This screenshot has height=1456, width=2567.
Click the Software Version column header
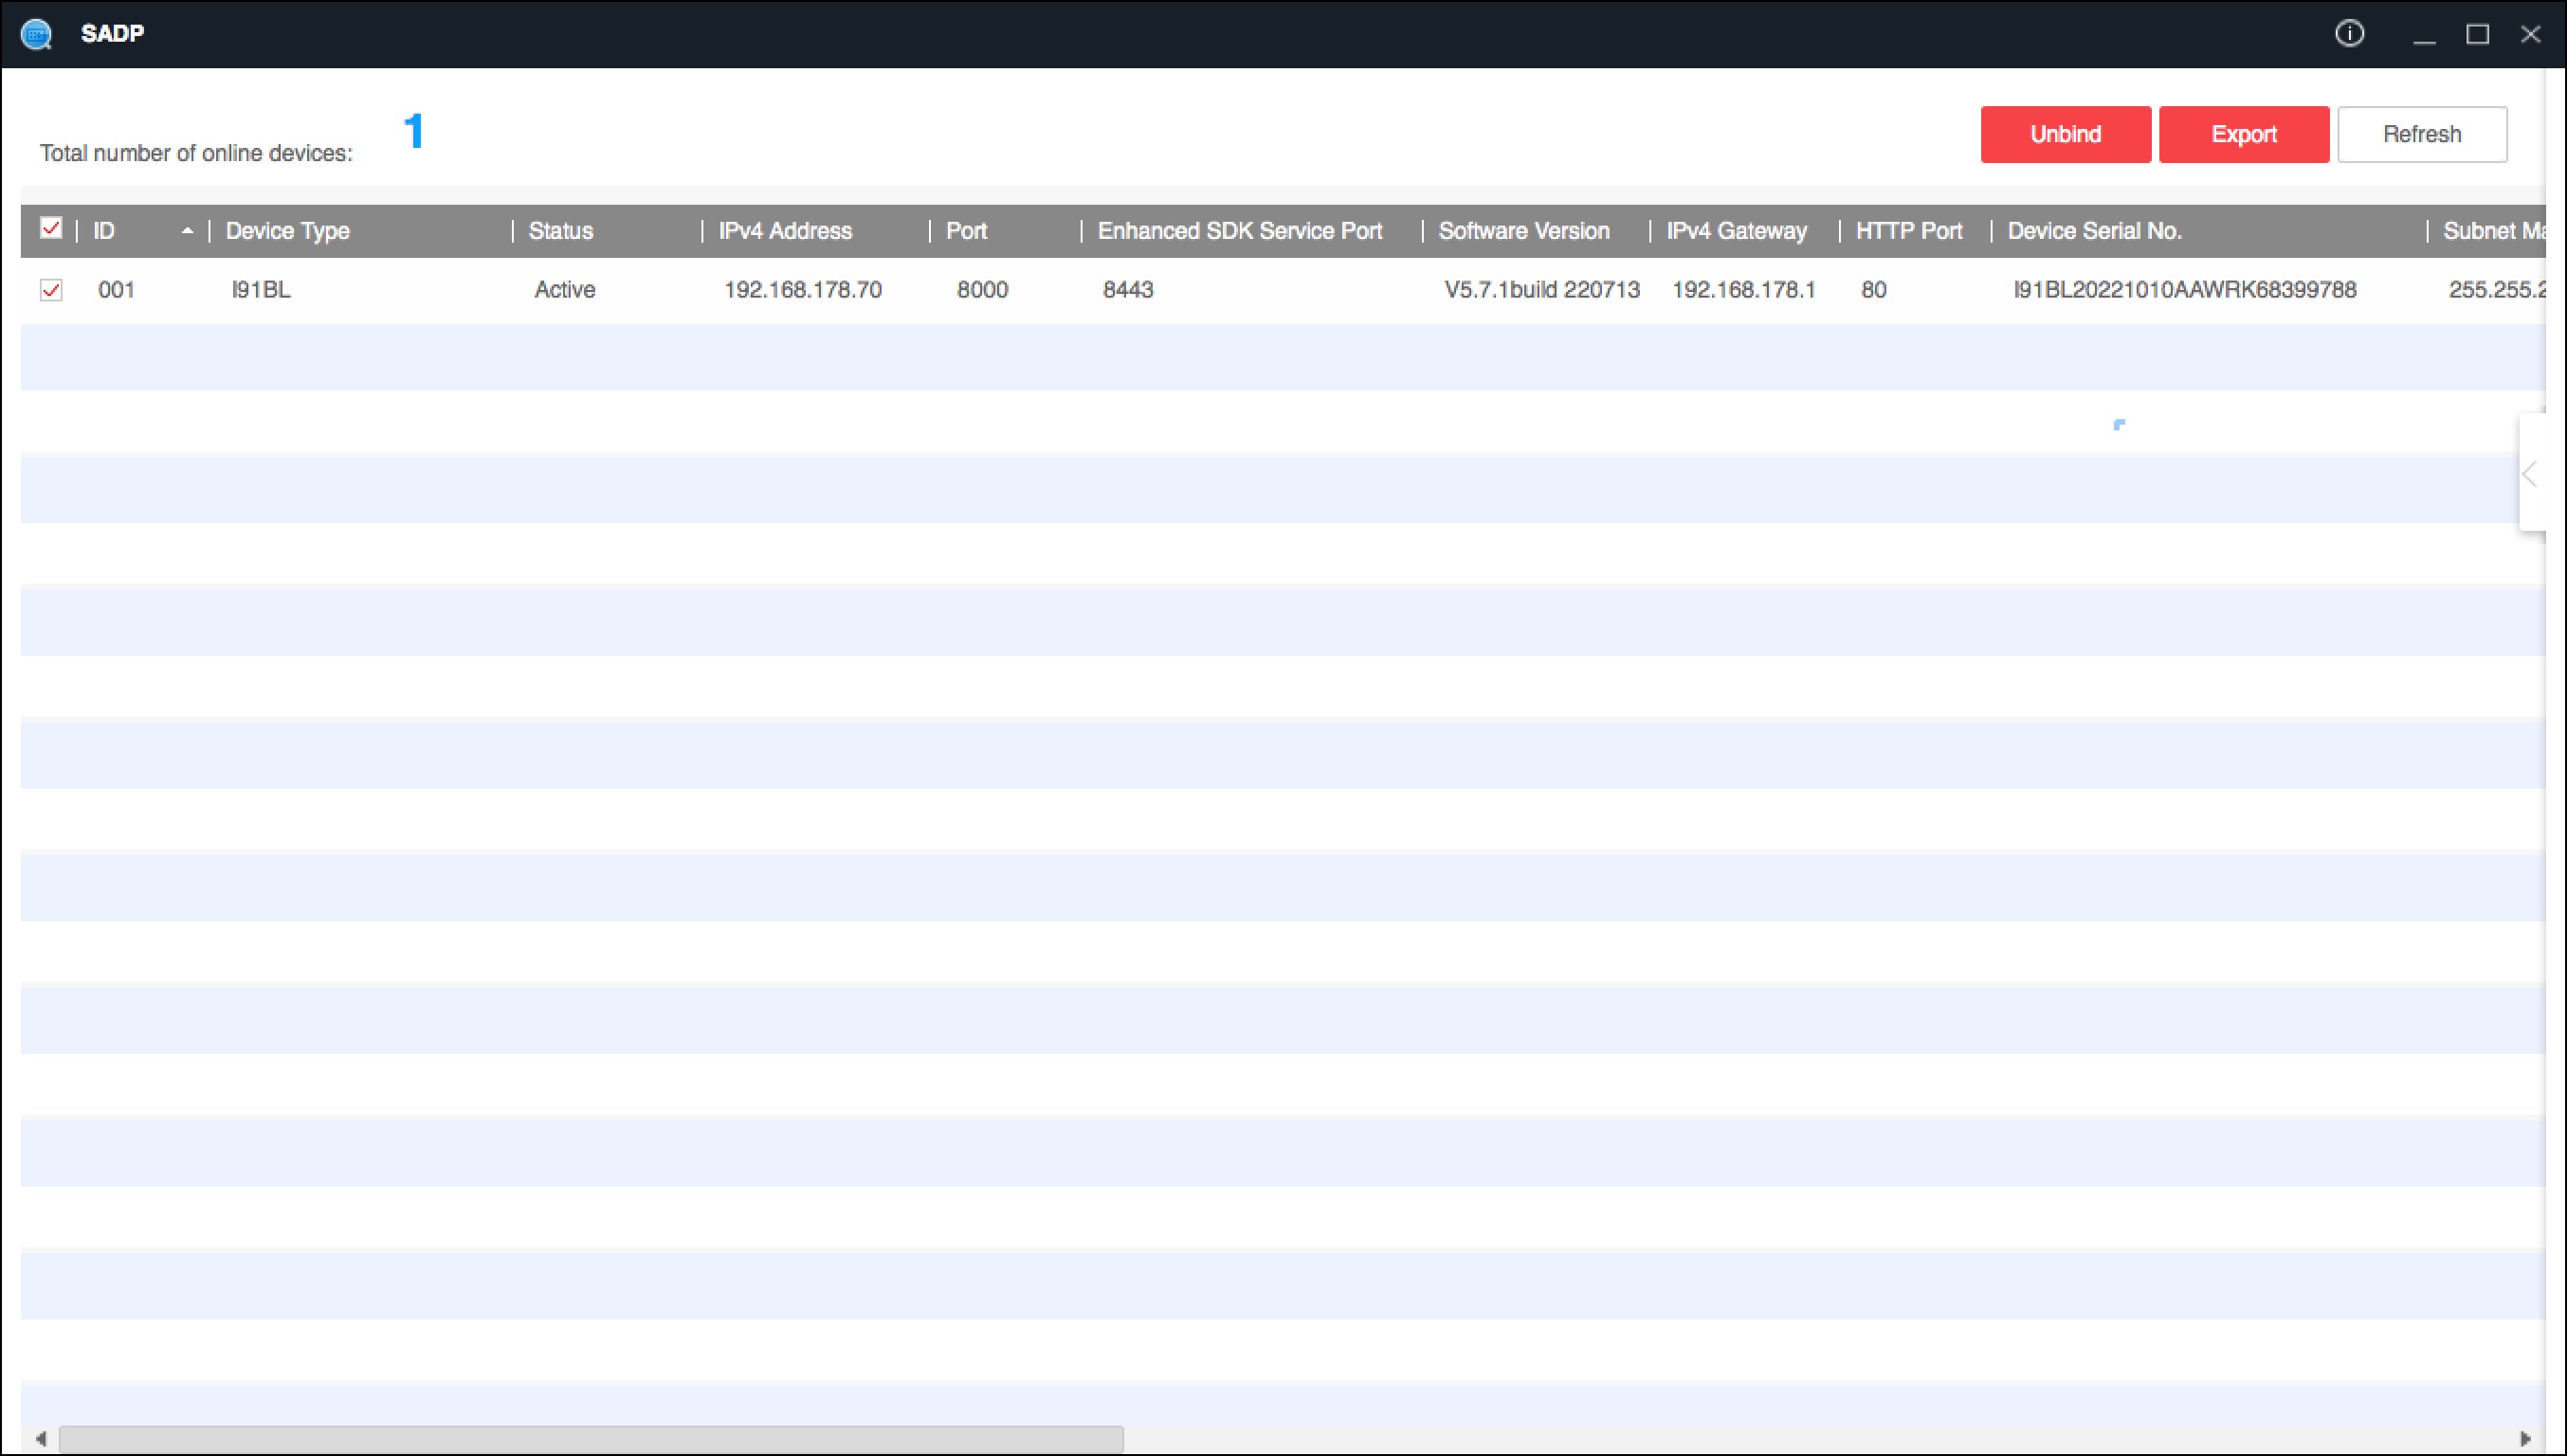click(x=1523, y=231)
